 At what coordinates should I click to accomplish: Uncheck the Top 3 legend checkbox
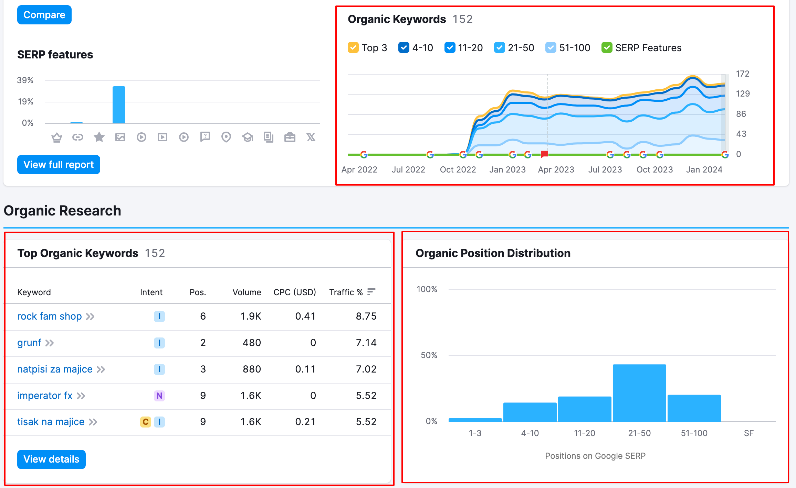353,47
